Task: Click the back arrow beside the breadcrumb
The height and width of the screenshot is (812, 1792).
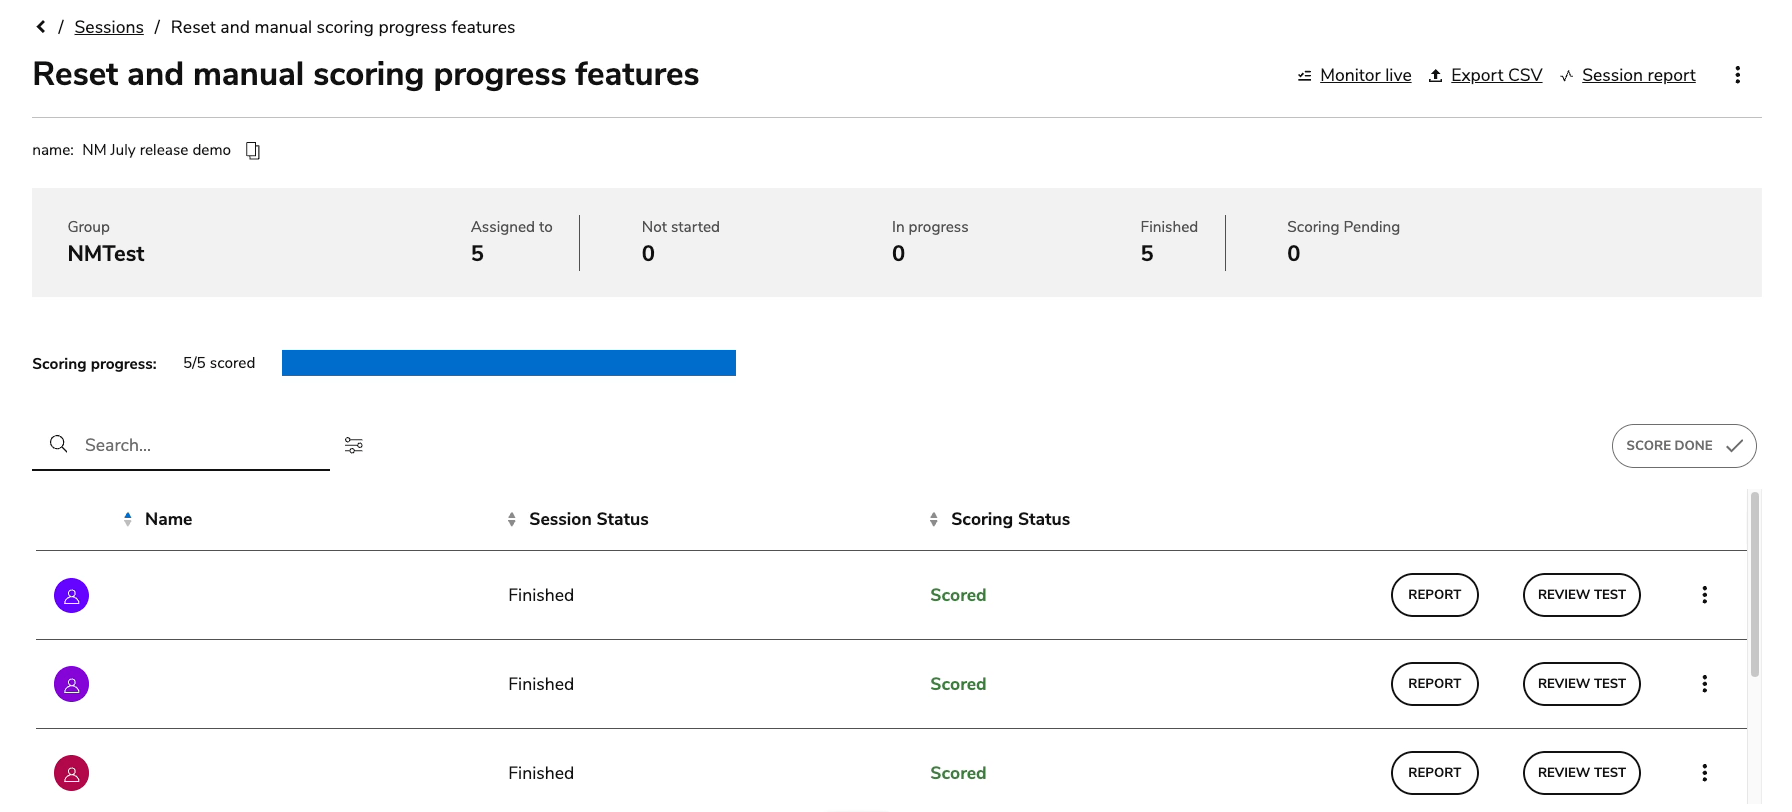Action: pyautogui.click(x=42, y=26)
